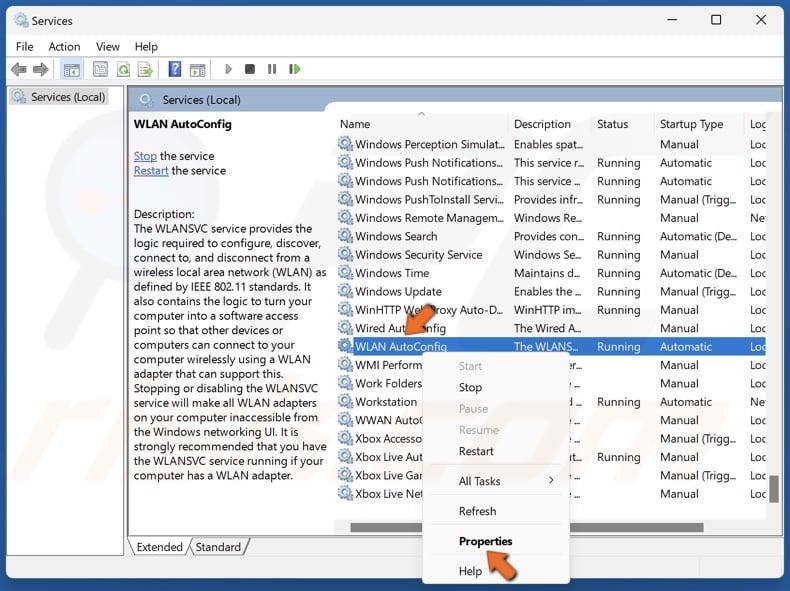Sort by the Status column header
This screenshot has width=790, height=591.
pos(622,124)
